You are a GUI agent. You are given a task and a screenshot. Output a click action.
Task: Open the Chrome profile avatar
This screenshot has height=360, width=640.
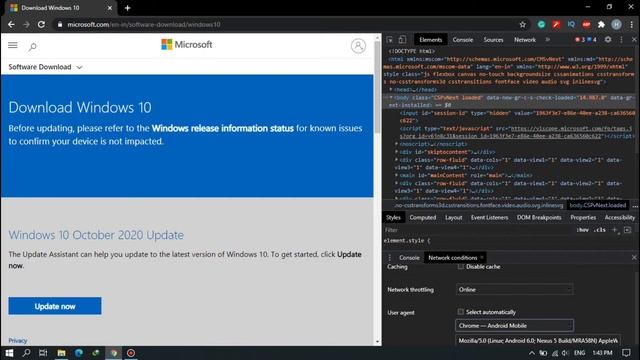[616, 24]
